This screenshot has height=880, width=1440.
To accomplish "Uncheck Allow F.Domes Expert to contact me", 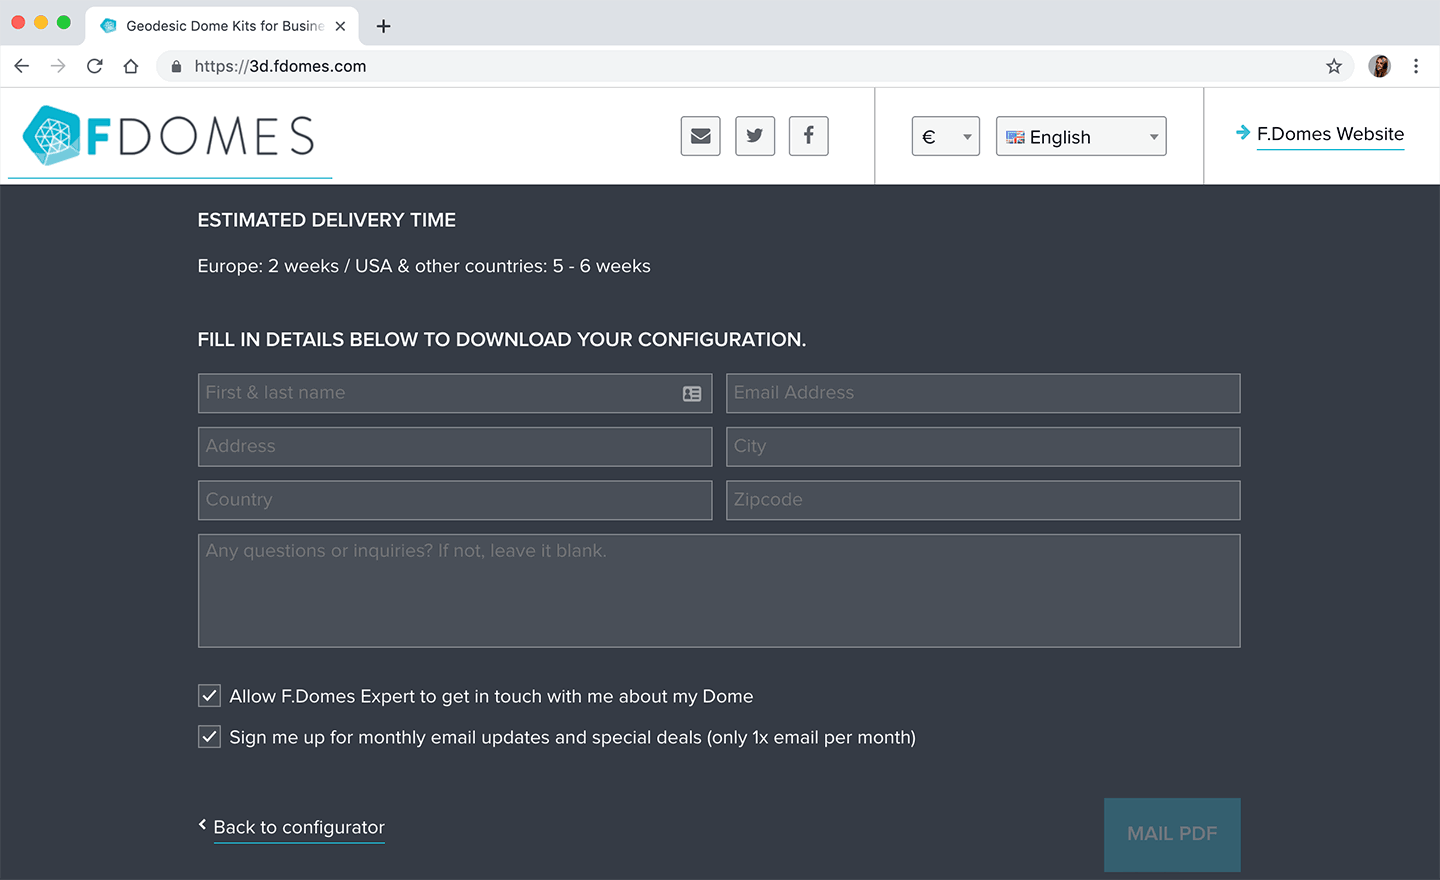I will [209, 696].
